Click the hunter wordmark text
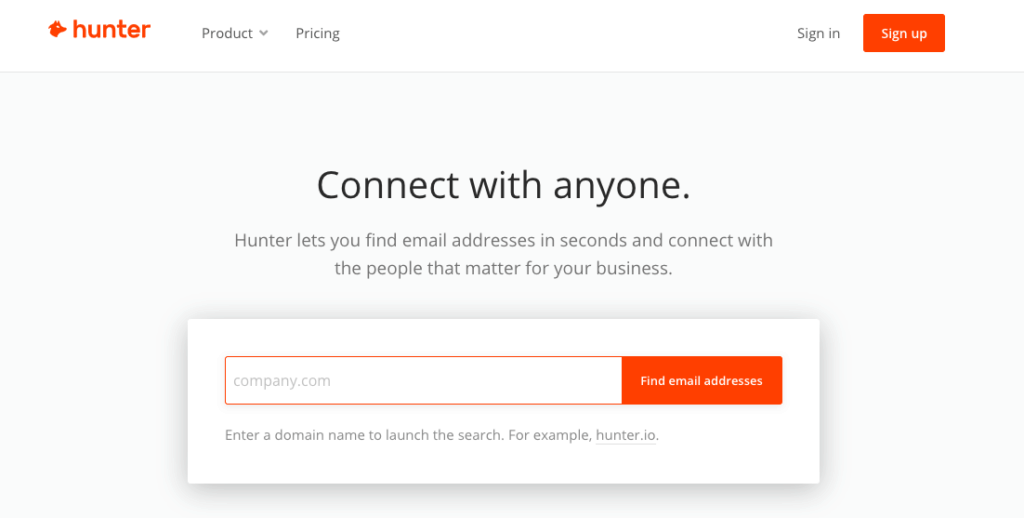Image resolution: width=1024 pixels, height=518 pixels. point(111,30)
